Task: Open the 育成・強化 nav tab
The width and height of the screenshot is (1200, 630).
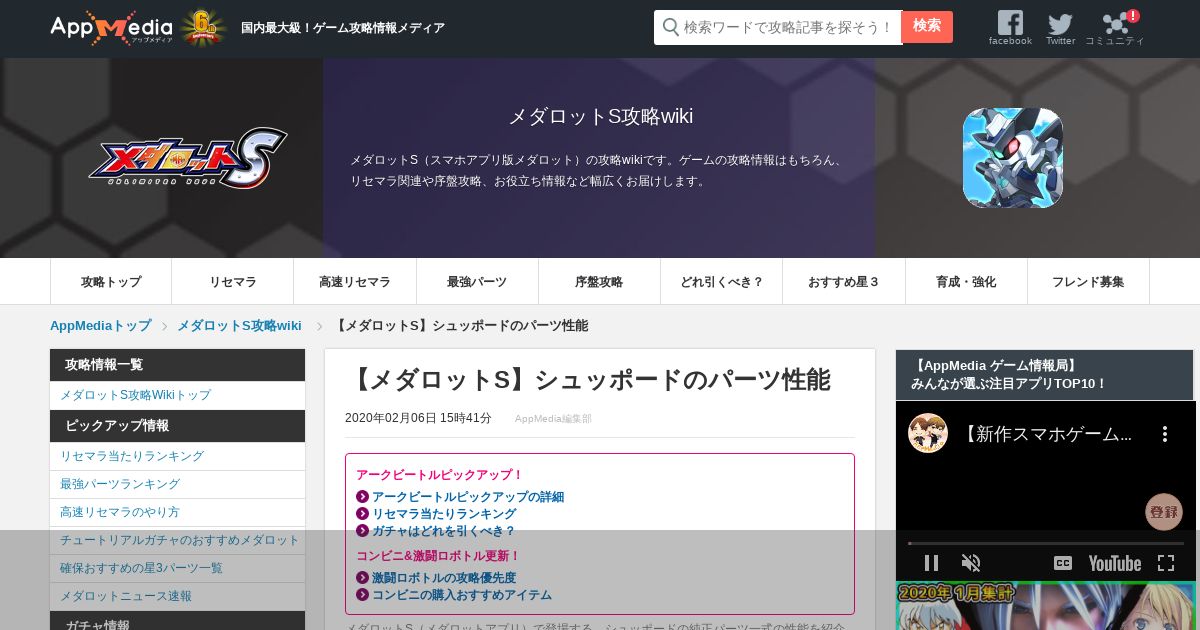Action: [966, 281]
